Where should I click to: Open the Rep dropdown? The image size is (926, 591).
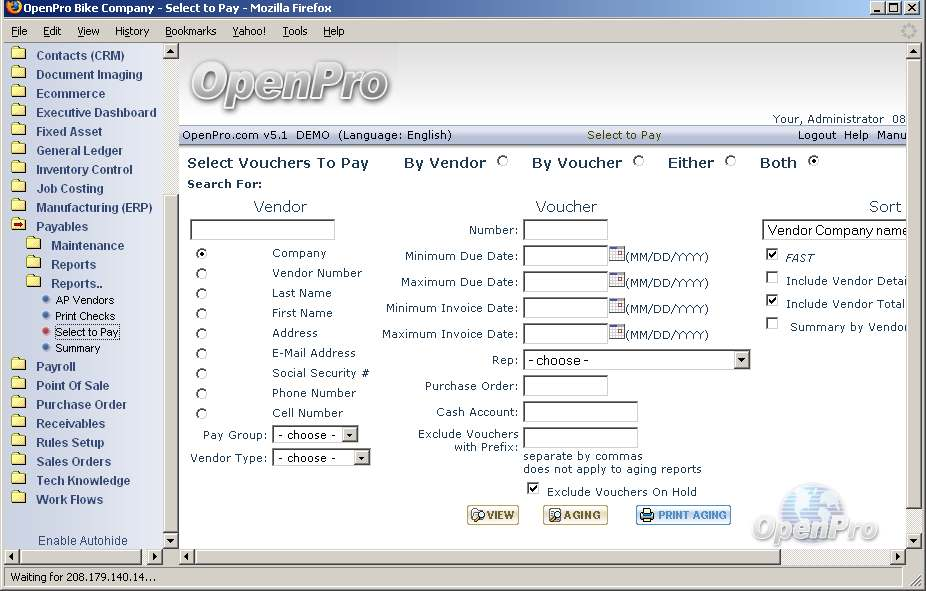(637, 360)
